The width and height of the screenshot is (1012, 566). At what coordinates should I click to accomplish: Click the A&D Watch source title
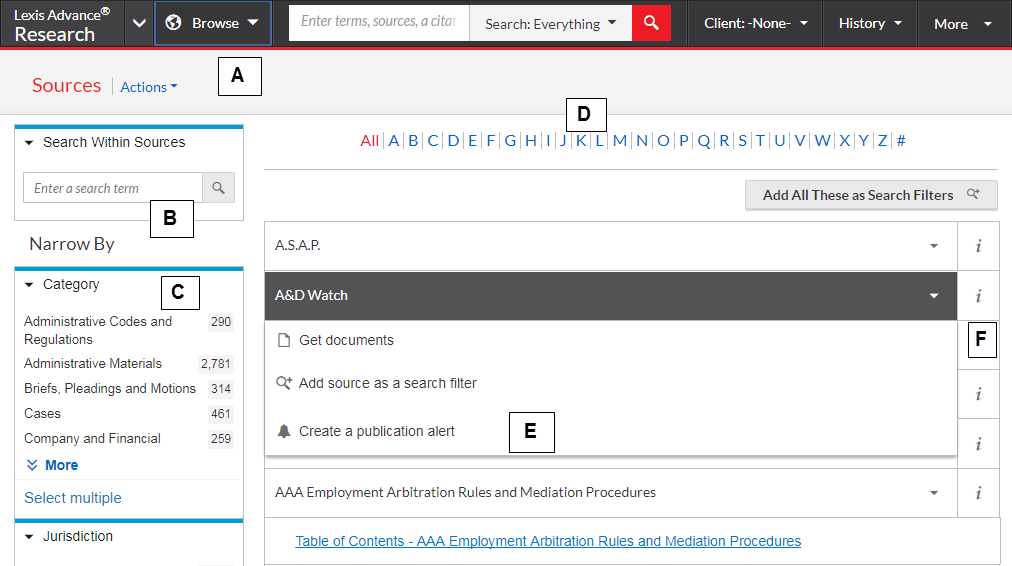pyautogui.click(x=311, y=296)
